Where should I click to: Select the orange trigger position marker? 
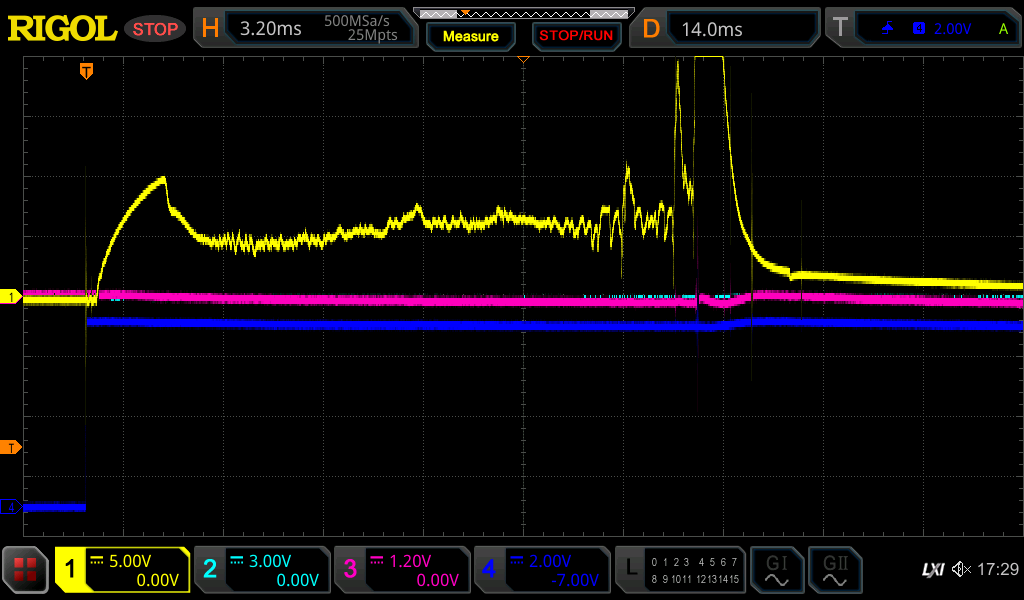[x=87, y=71]
